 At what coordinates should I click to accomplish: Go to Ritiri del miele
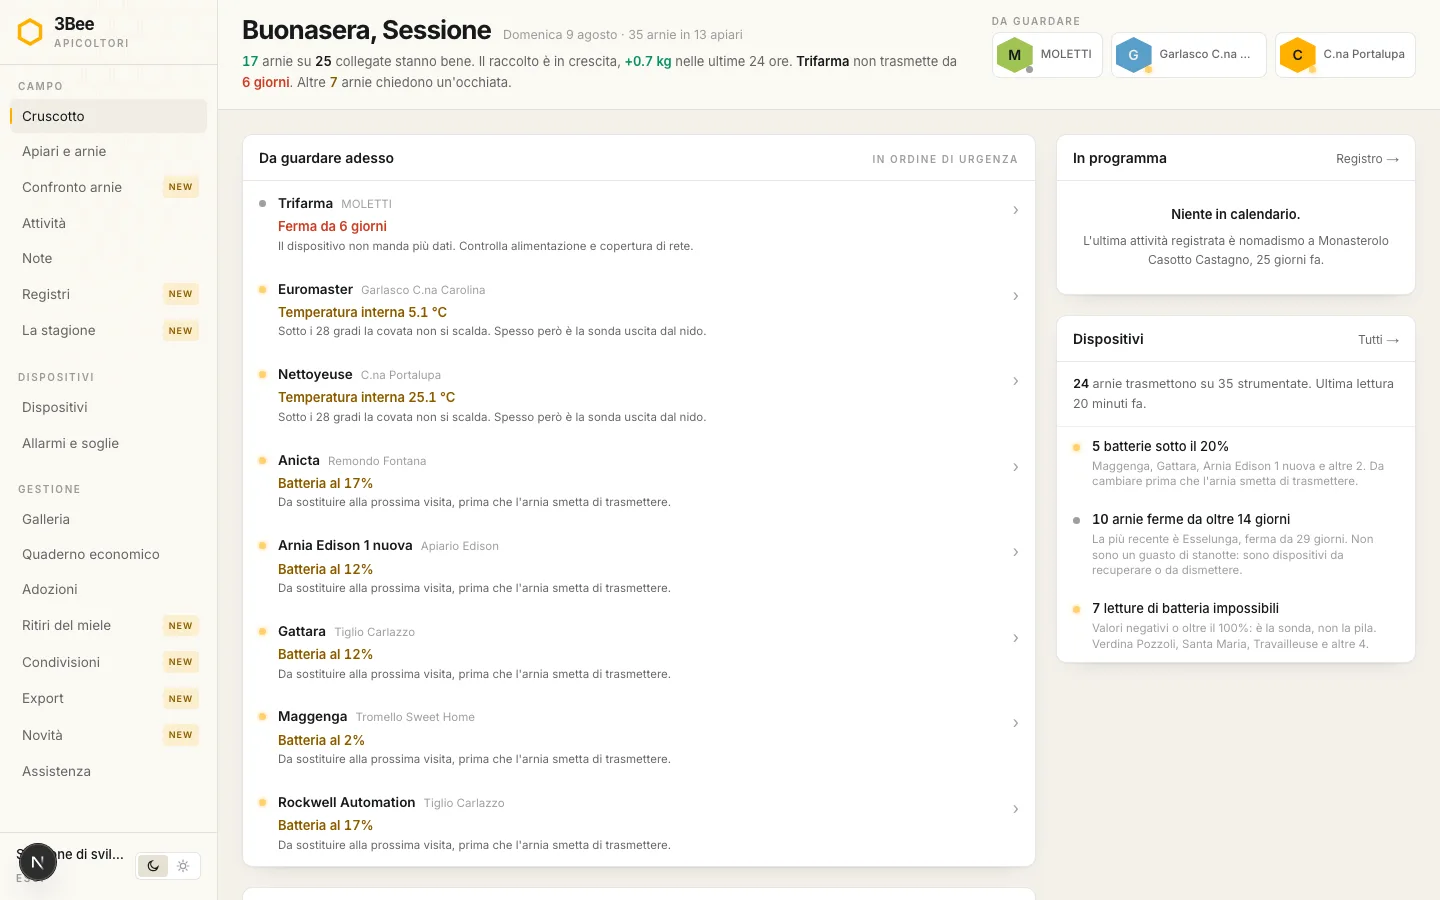click(x=108, y=625)
